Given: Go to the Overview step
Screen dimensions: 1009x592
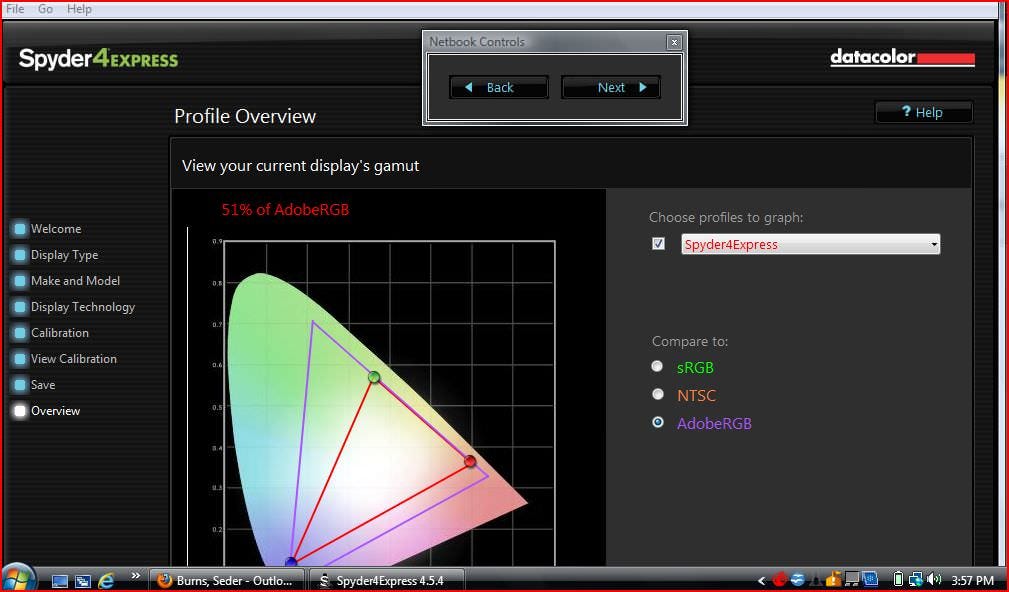Looking at the screenshot, I should coord(55,411).
